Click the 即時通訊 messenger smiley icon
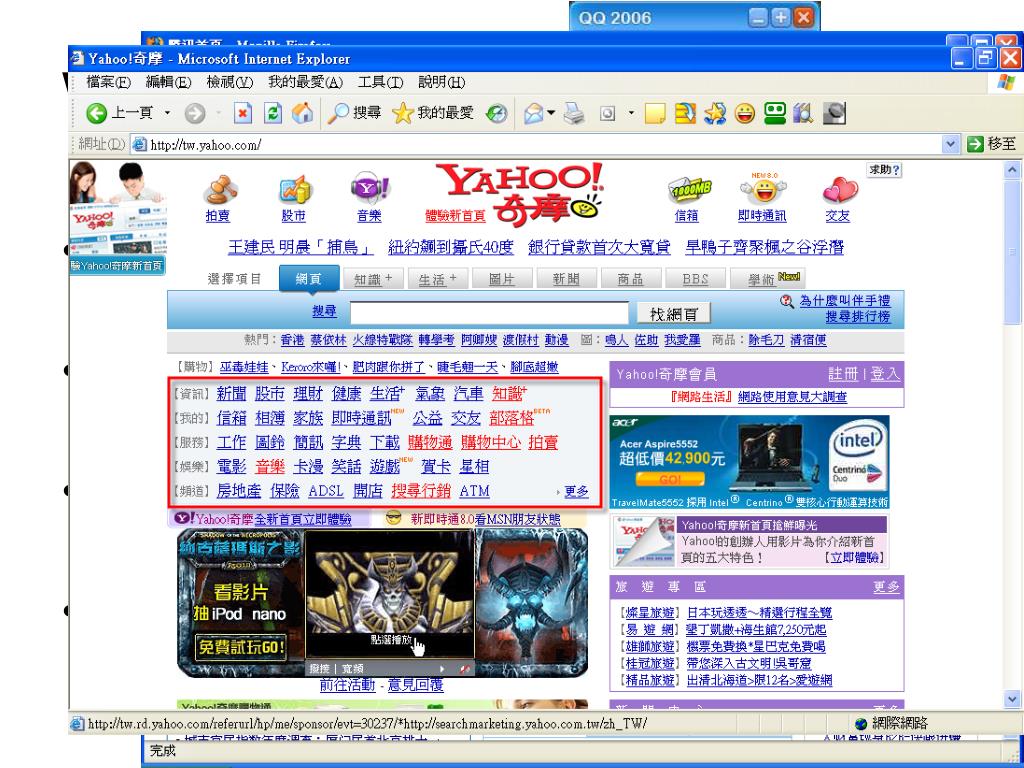This screenshot has width=1024, height=768. click(x=763, y=189)
